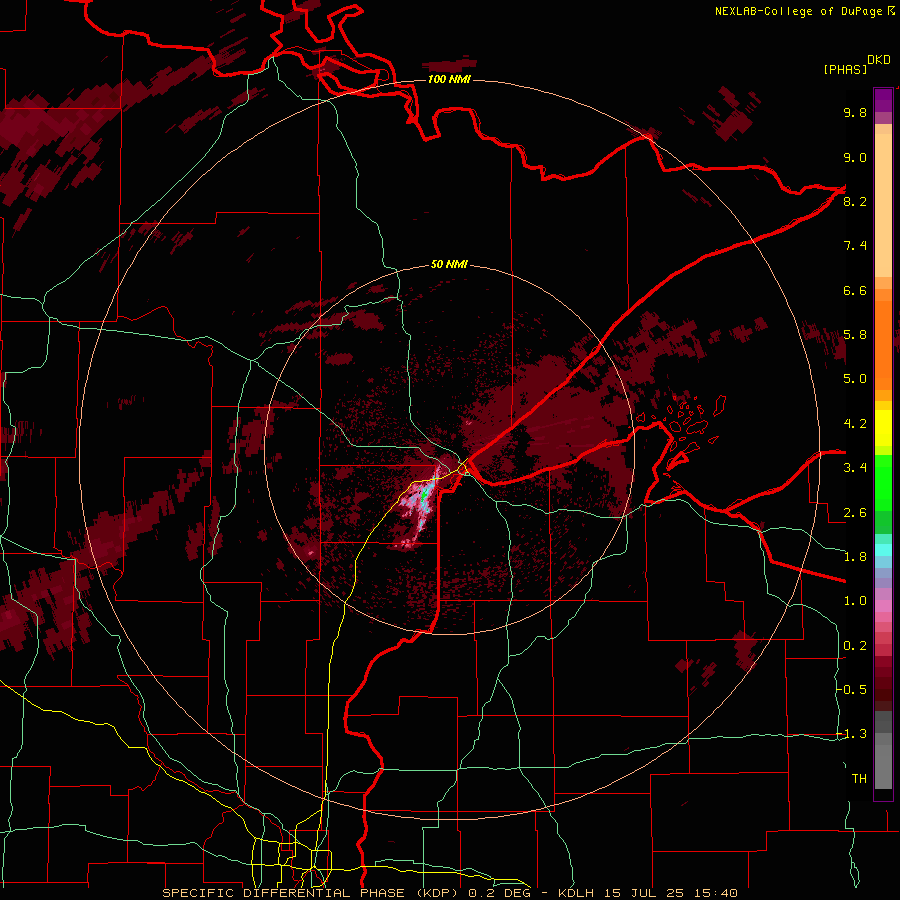Select the 6.6 value on the scale

tap(855, 290)
